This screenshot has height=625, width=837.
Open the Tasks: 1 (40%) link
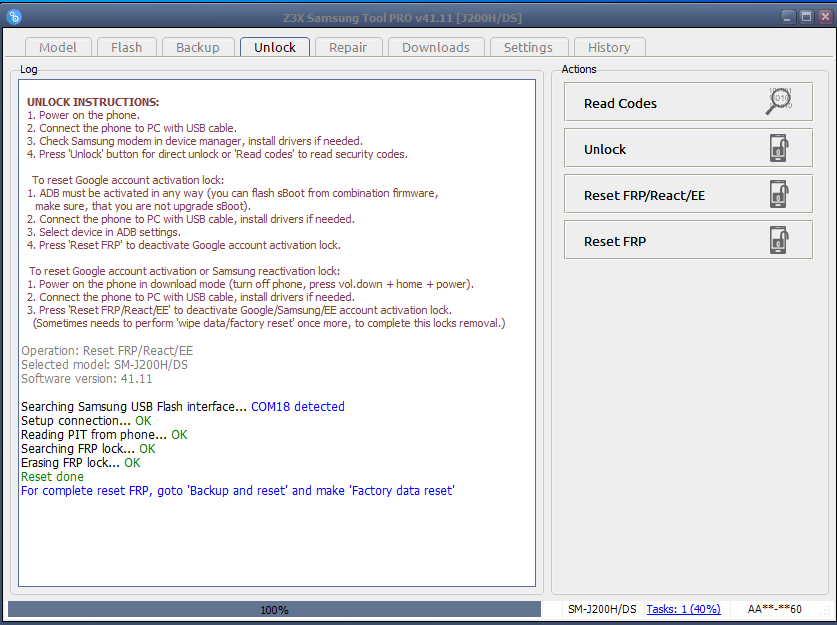pyautogui.click(x=683, y=609)
